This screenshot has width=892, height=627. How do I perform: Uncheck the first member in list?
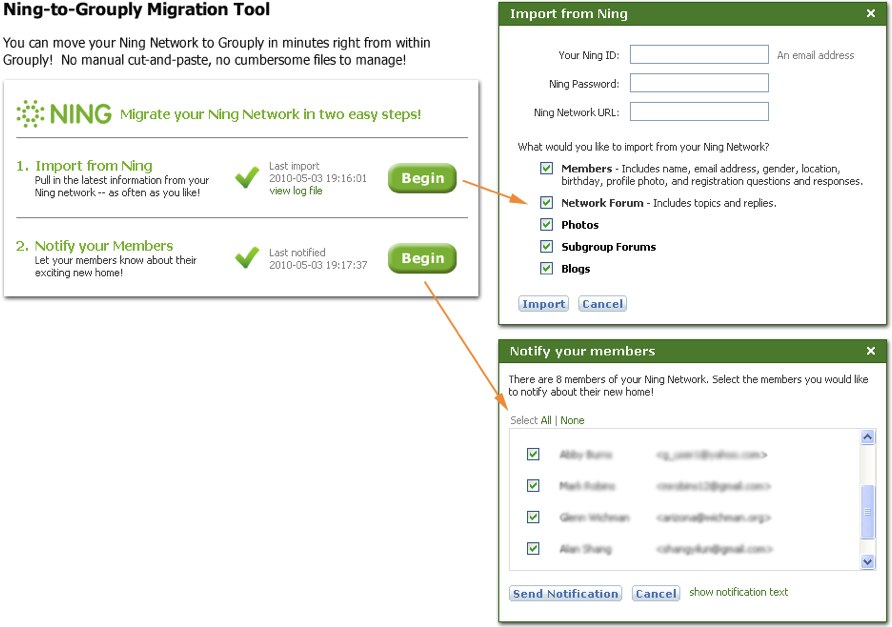533,454
